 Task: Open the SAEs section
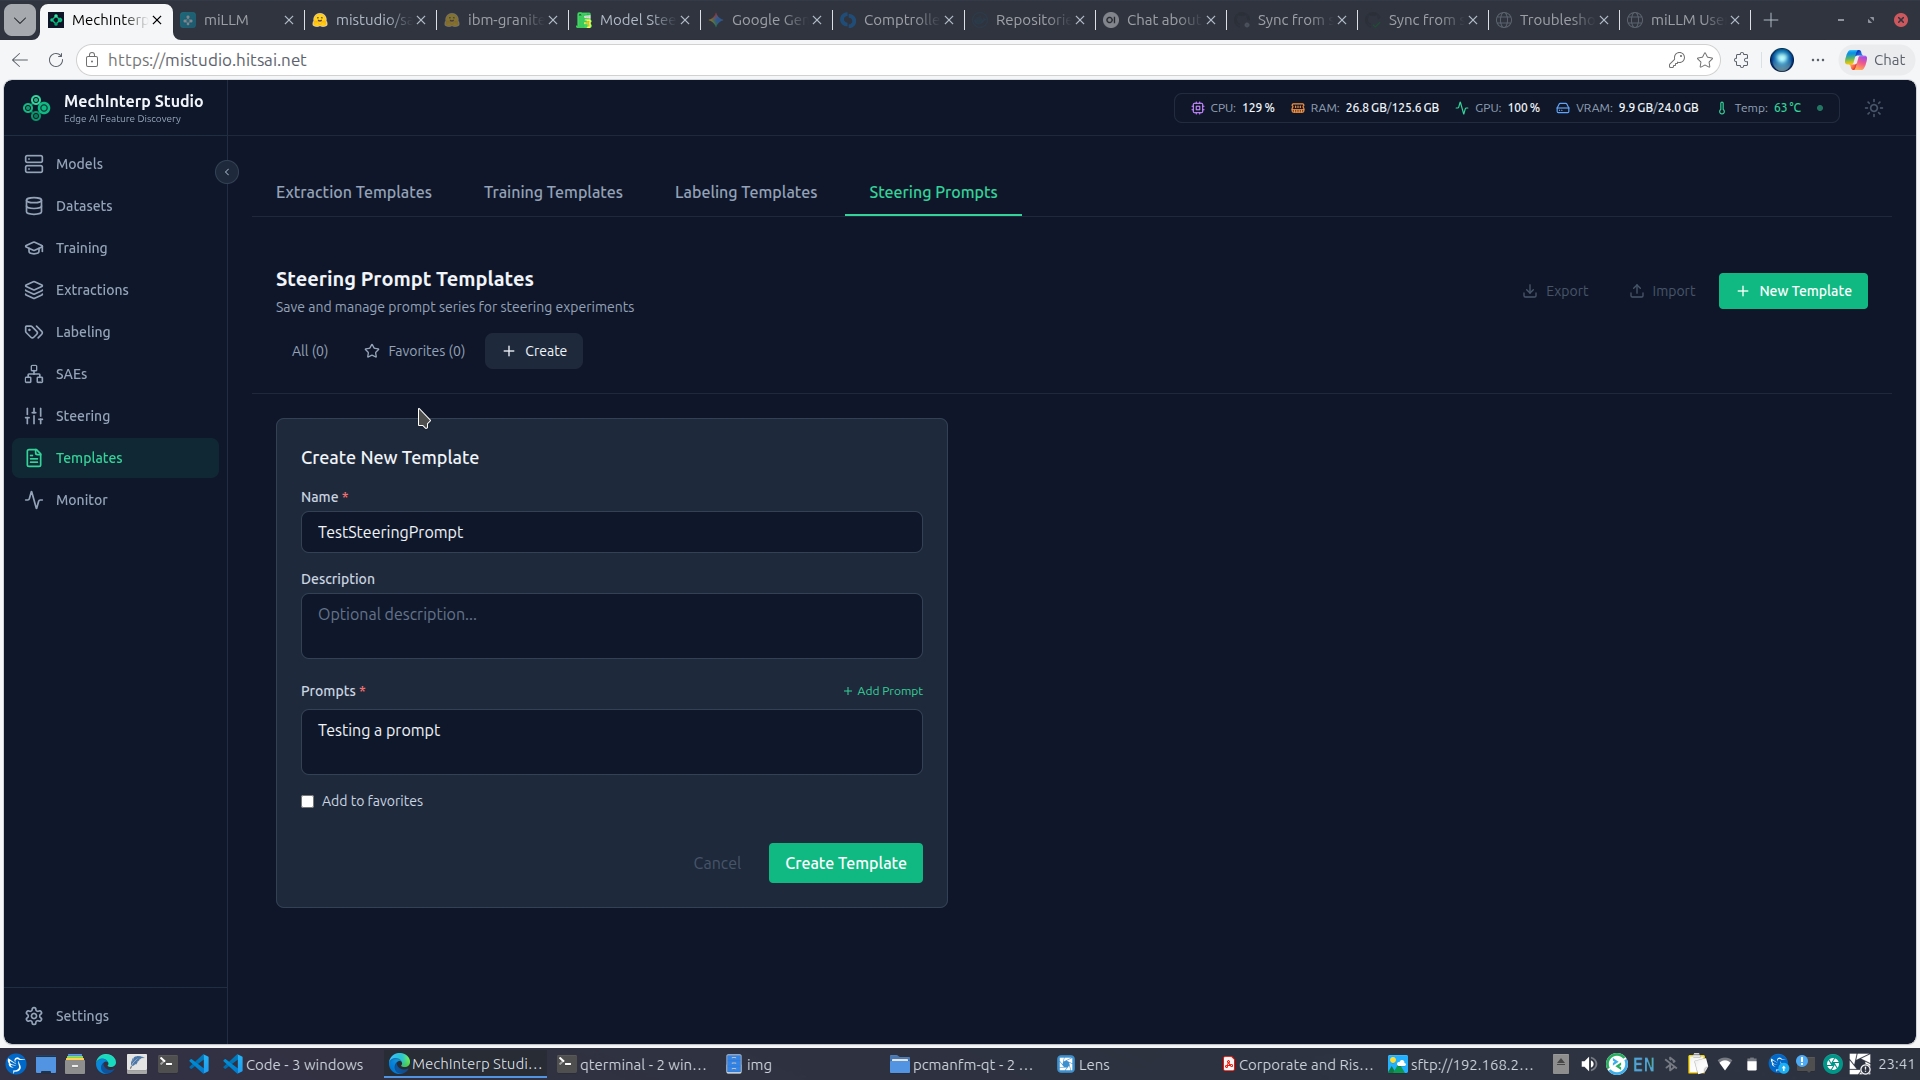tap(115, 374)
